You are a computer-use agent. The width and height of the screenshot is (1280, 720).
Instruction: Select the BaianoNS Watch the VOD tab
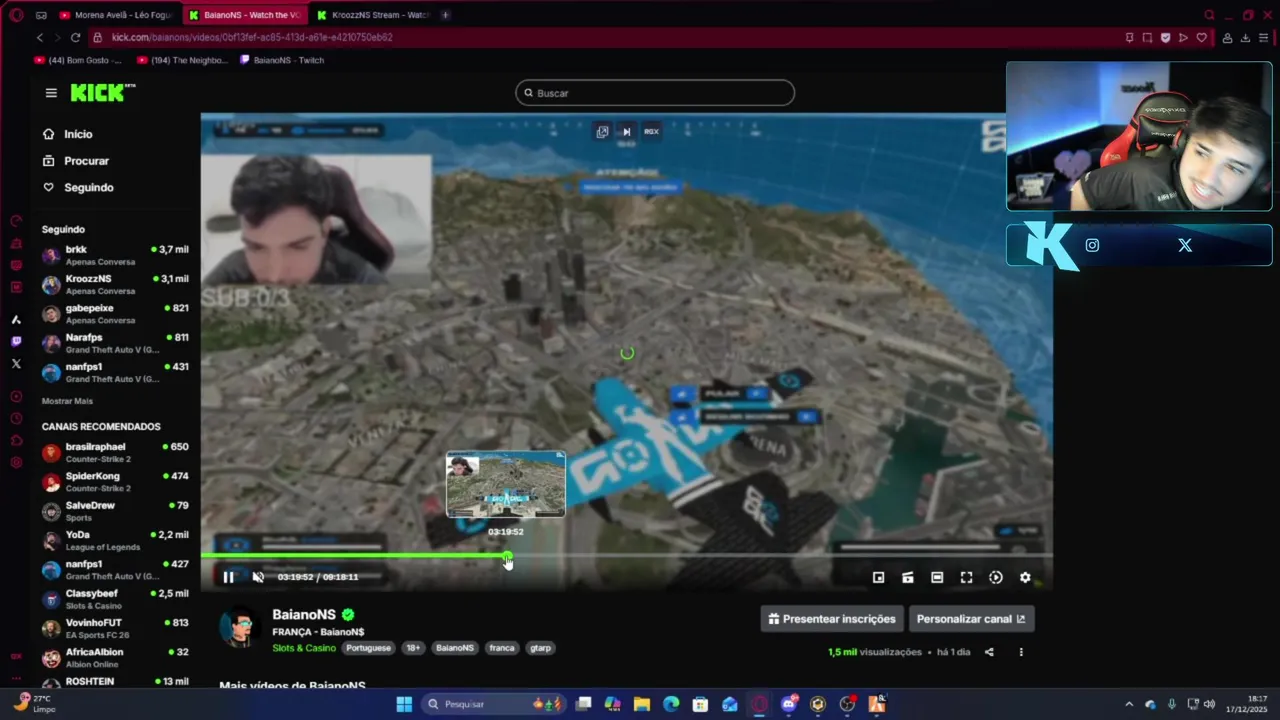(244, 15)
